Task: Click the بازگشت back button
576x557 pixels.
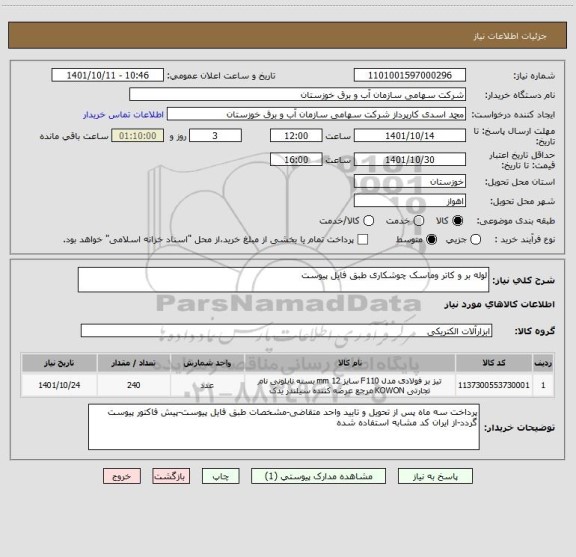Action: (x=171, y=476)
